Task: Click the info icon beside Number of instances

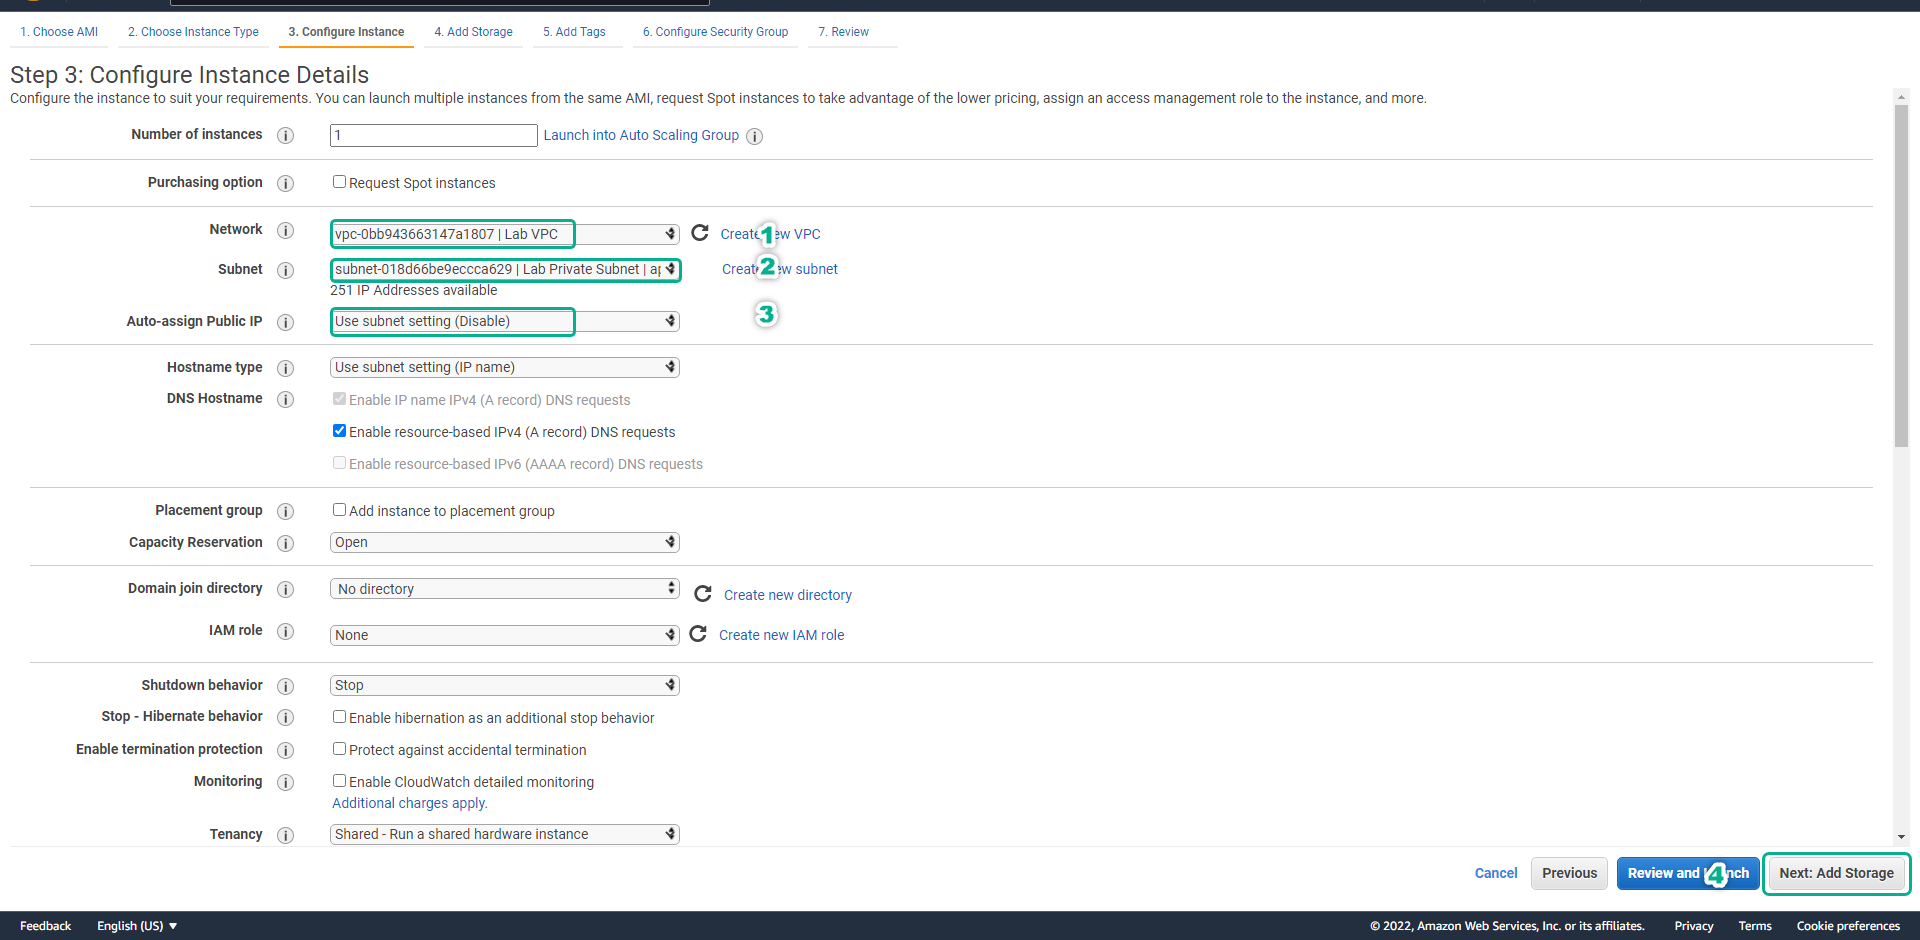Action: point(285,135)
